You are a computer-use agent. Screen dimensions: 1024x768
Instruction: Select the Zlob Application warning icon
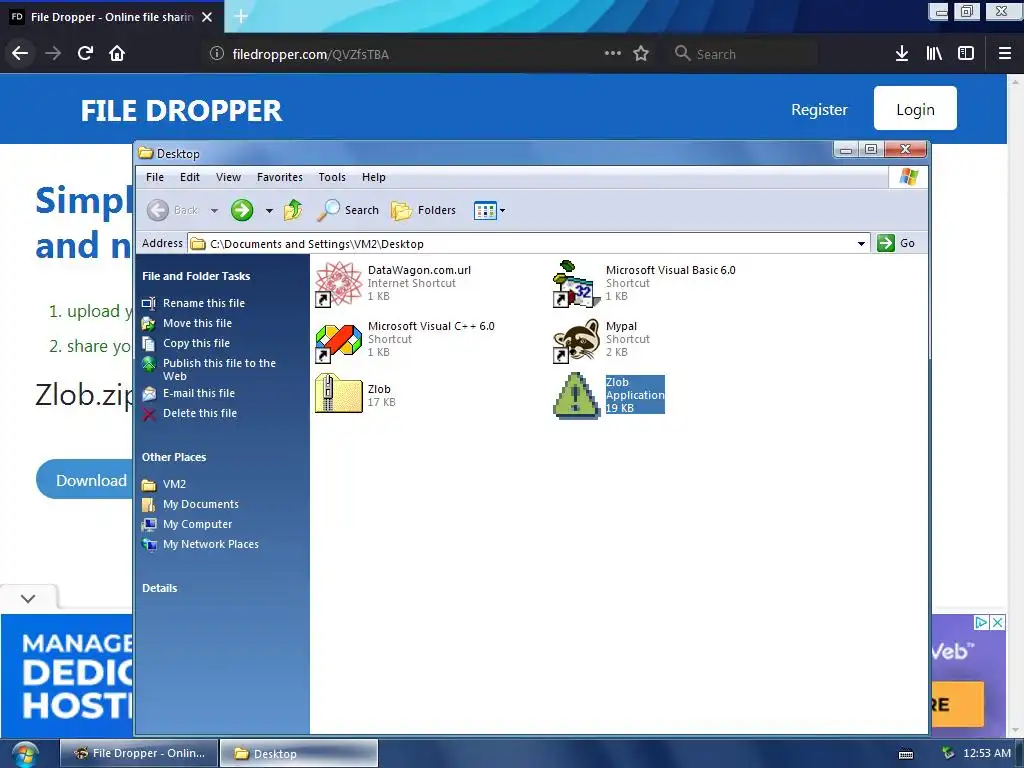576,395
